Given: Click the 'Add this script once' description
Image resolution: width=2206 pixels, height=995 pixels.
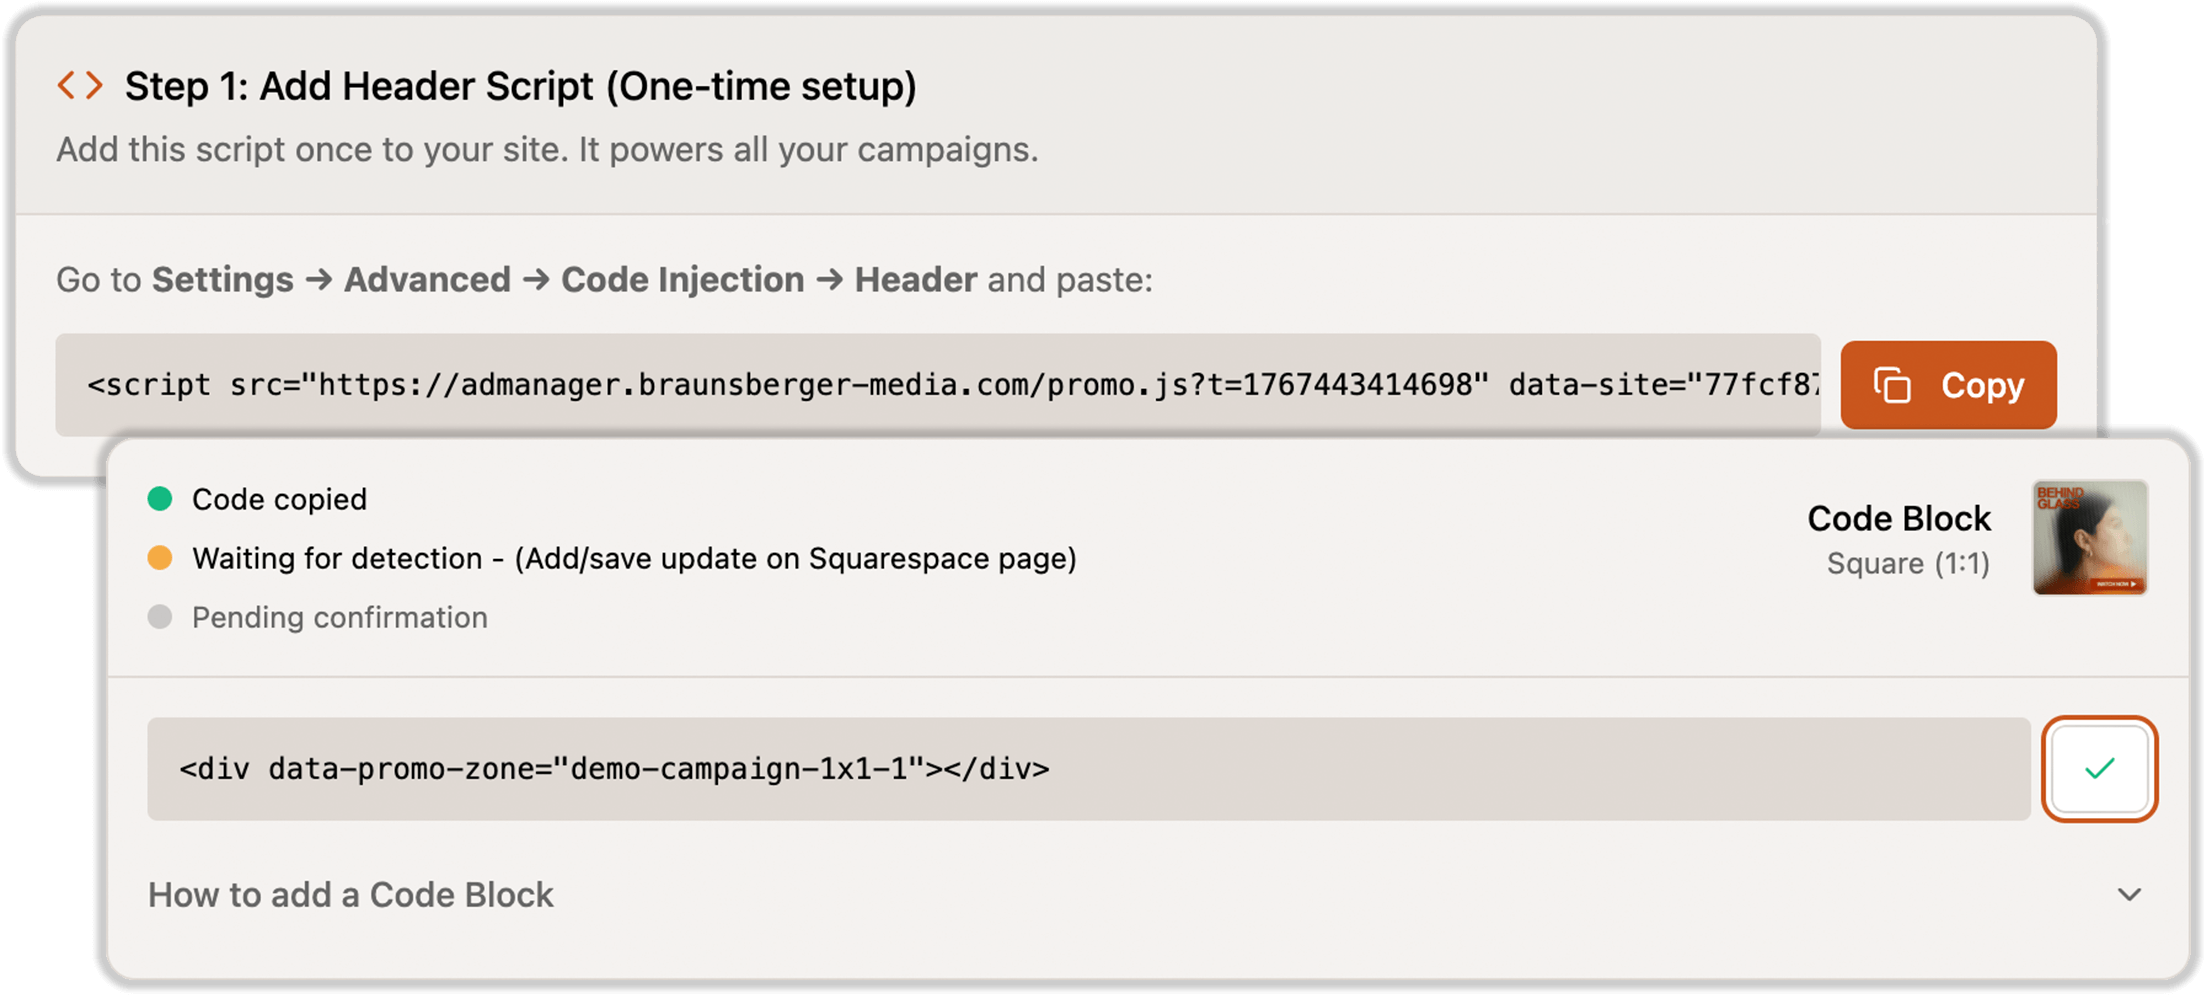Looking at the screenshot, I should [547, 150].
